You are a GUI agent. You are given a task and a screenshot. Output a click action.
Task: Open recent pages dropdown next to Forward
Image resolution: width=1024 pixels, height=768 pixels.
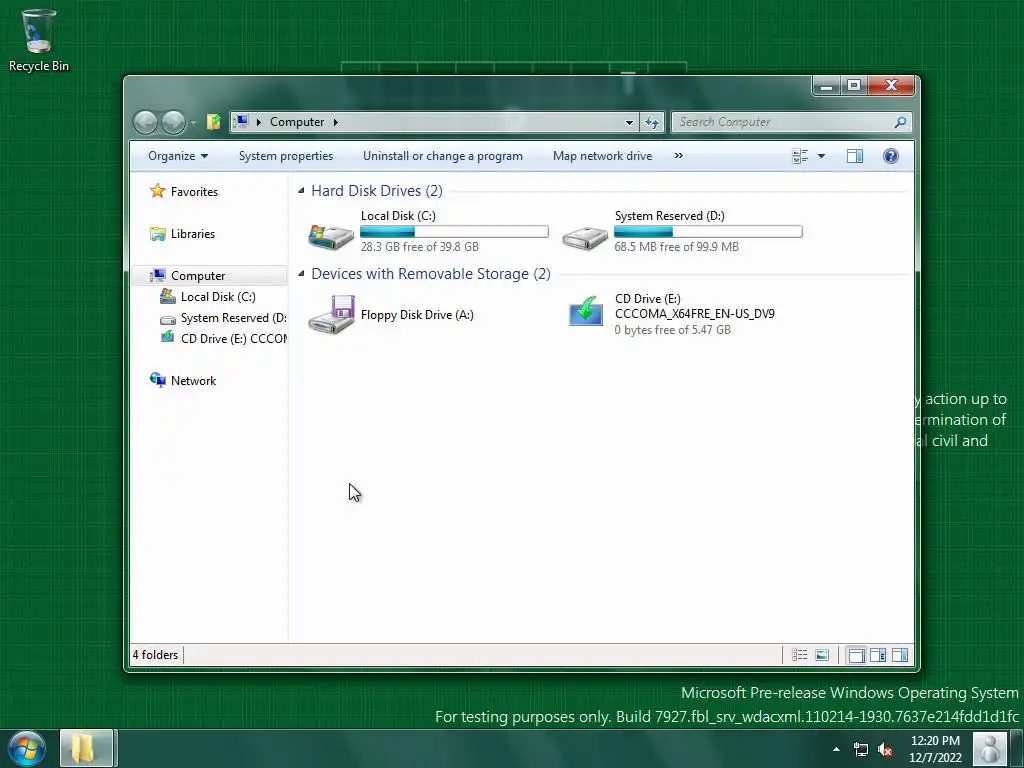[x=193, y=123]
